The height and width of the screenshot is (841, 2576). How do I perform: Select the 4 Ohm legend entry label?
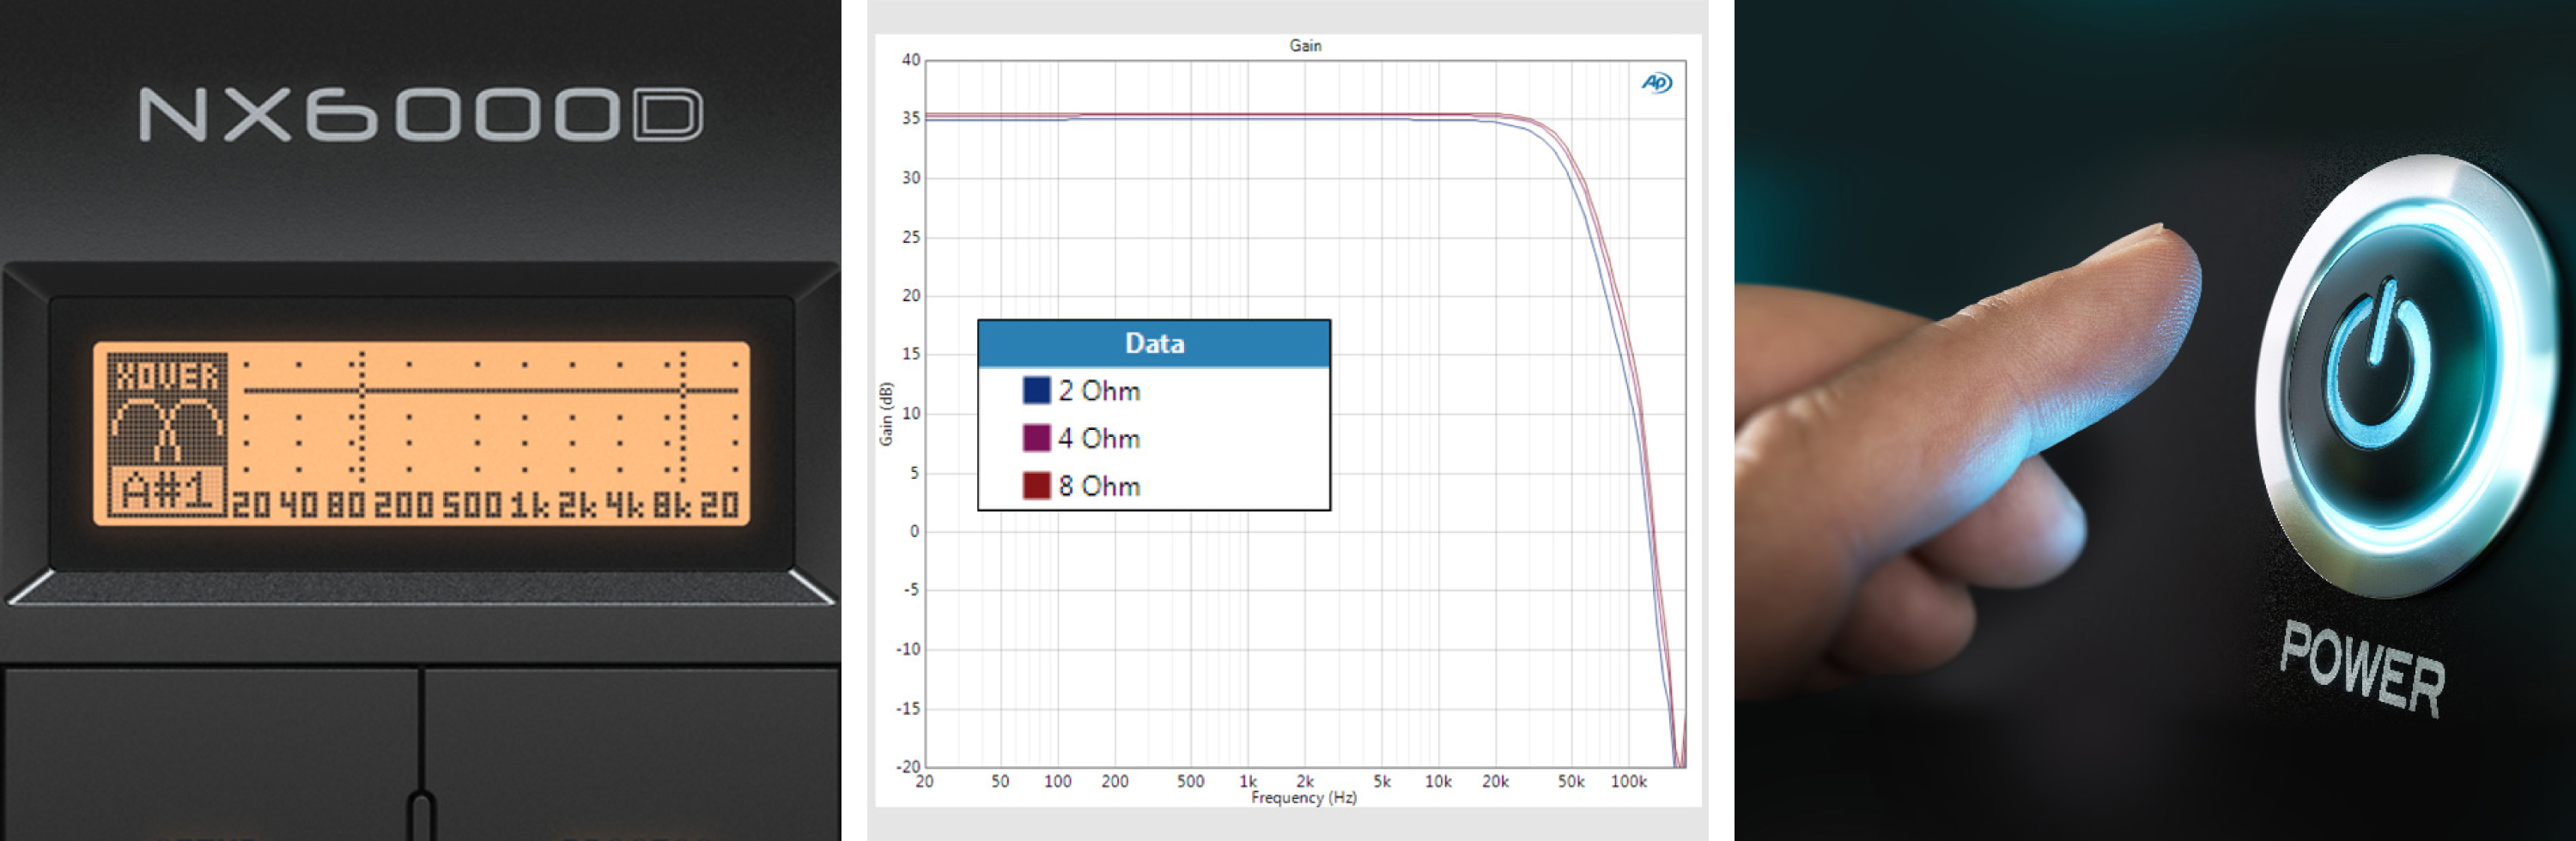click(x=1099, y=439)
